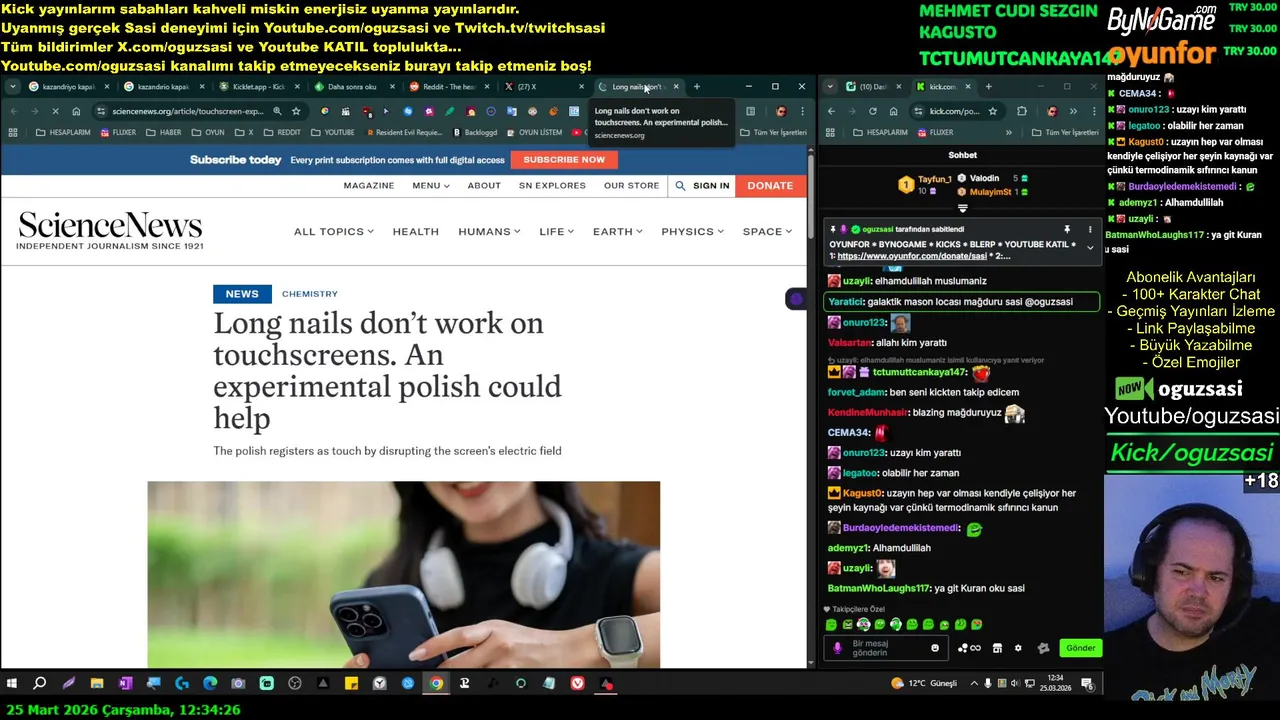1280x720 pixels.
Task: Open the notification center in system tray
Action: (x=1087, y=684)
